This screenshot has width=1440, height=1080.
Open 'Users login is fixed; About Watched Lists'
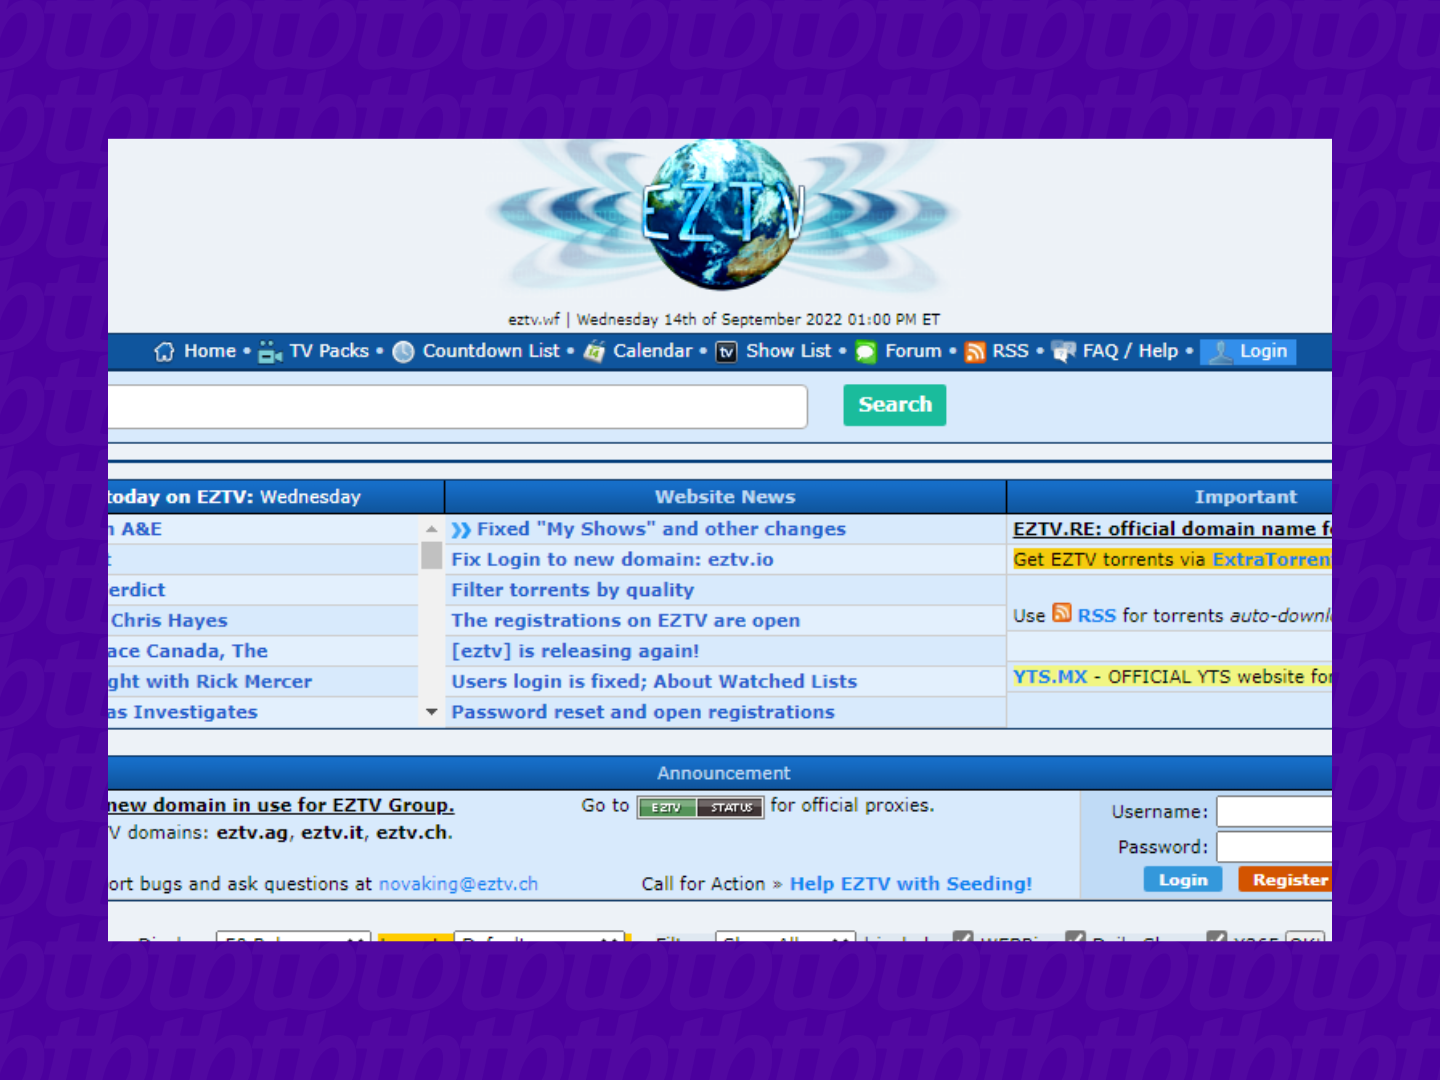654,682
